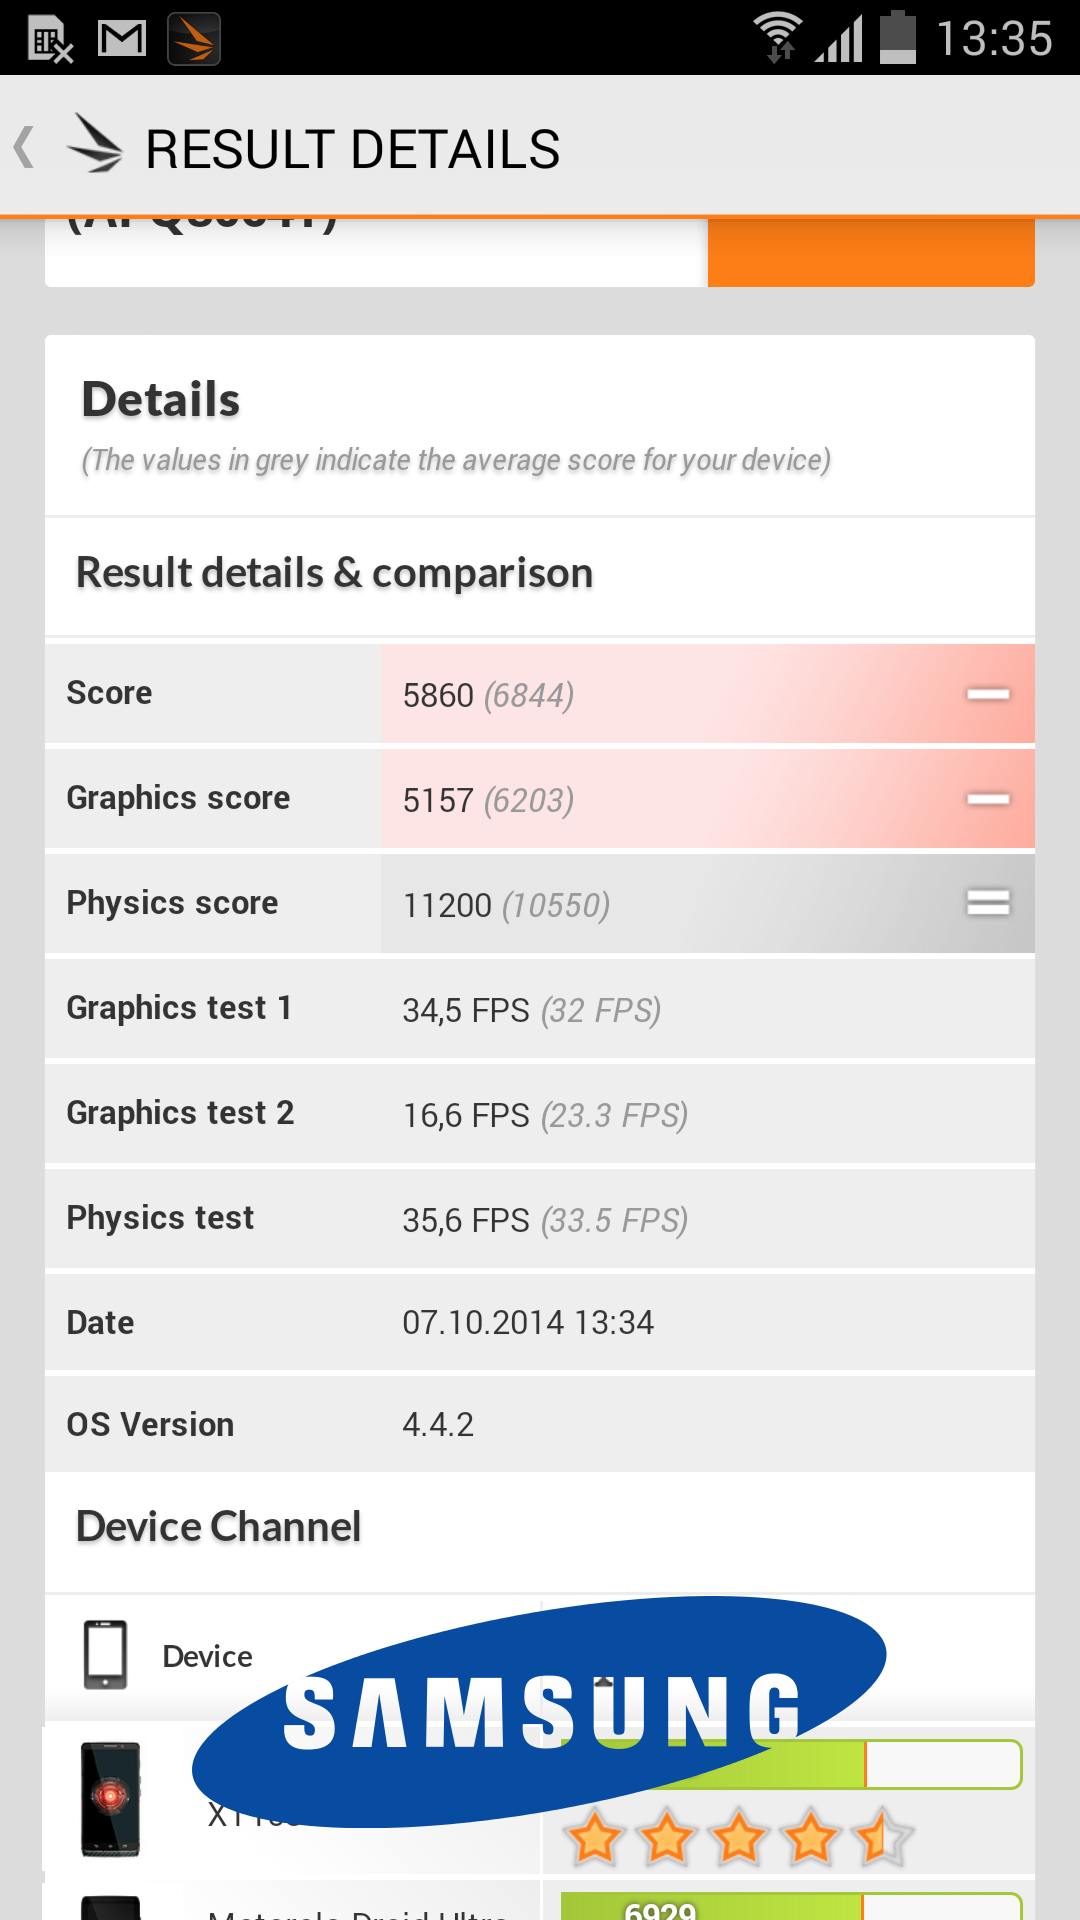Tap the first orange rating star

pyautogui.click(x=595, y=1837)
